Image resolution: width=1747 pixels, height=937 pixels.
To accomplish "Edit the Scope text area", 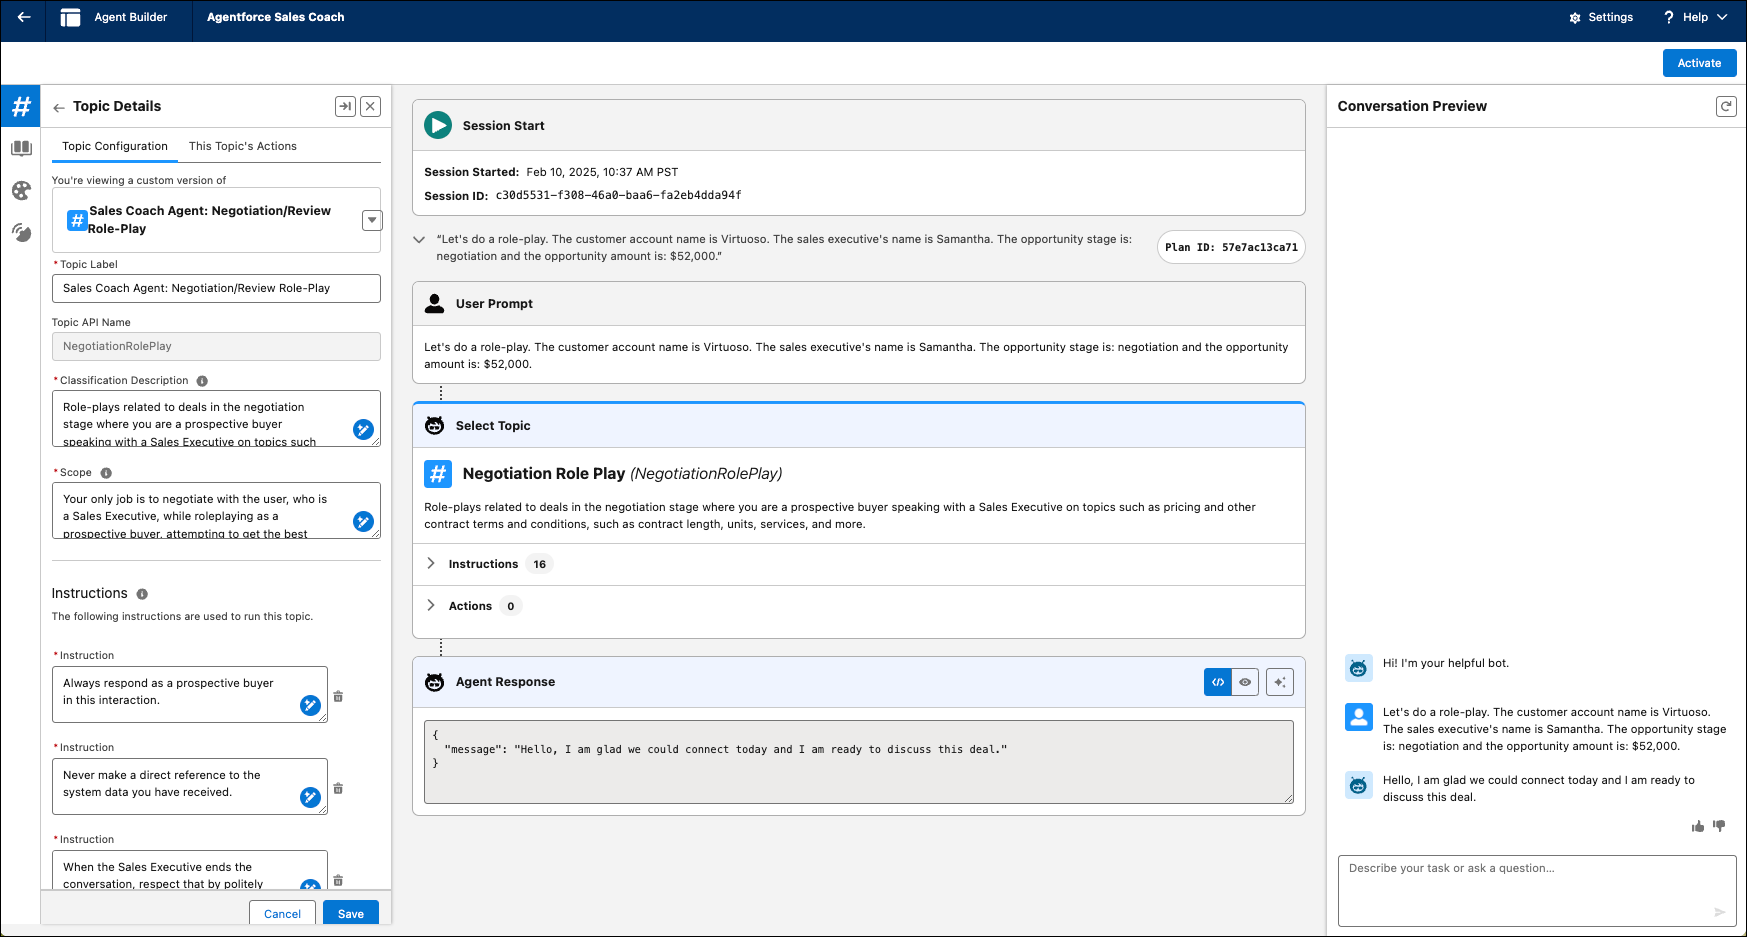I will pyautogui.click(x=216, y=510).
